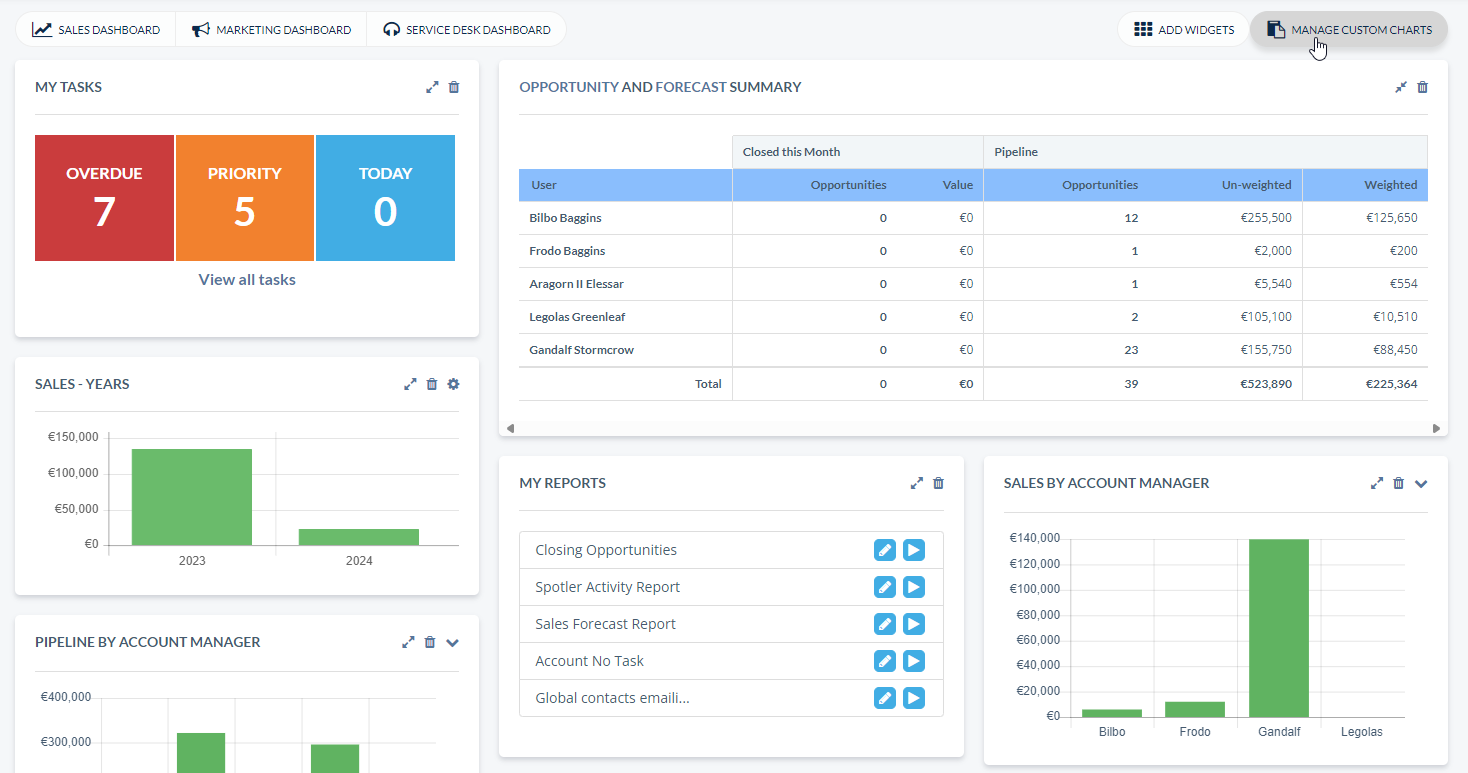This screenshot has width=1468, height=773.
Task: Expand the My Reports widget
Action: 916,483
